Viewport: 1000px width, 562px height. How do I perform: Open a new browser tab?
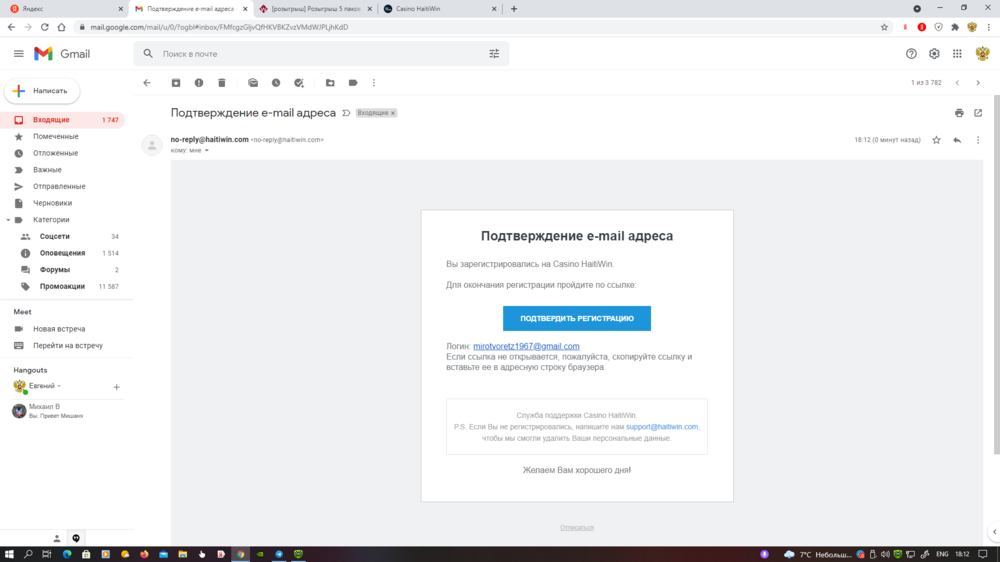(514, 9)
